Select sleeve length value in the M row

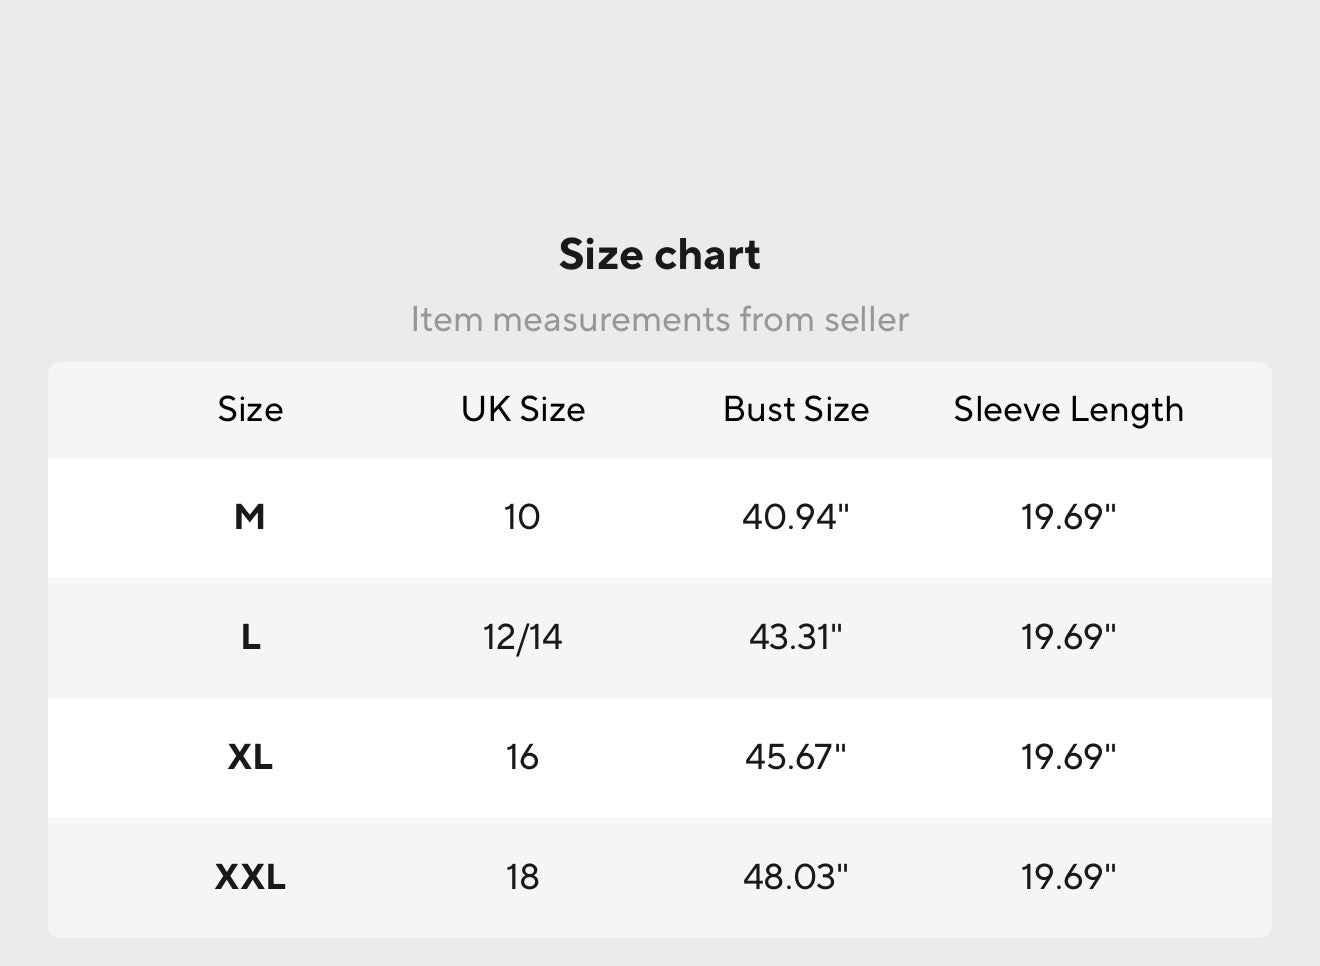pyautogui.click(x=1068, y=517)
